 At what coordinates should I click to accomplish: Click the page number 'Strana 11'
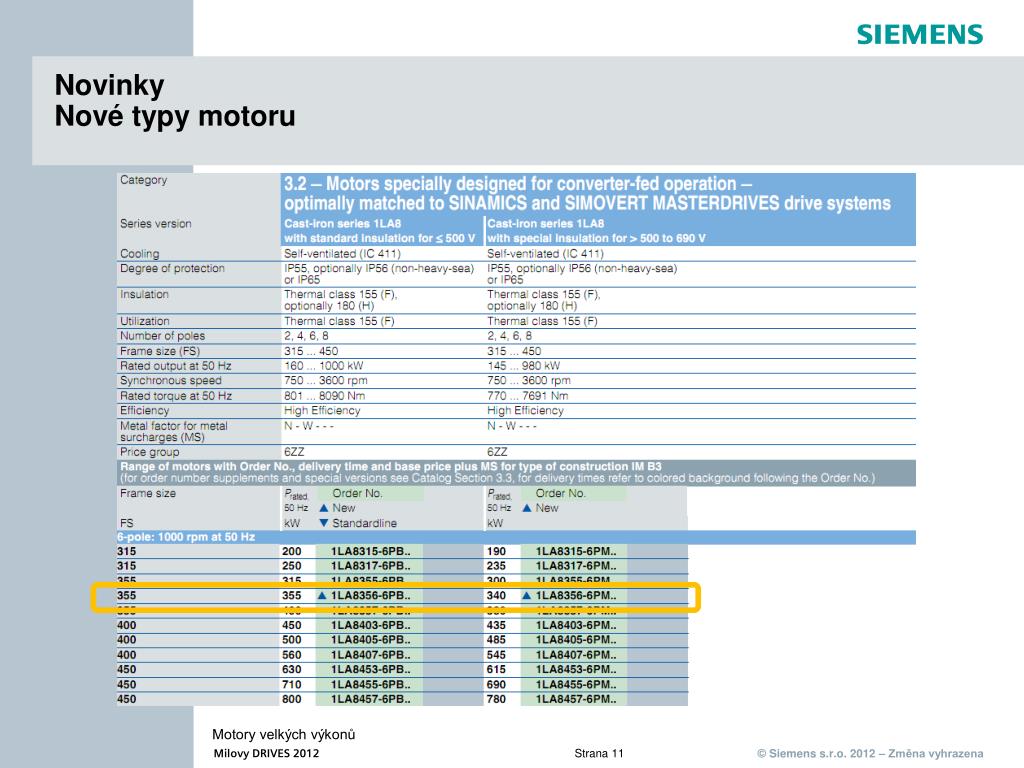click(599, 753)
